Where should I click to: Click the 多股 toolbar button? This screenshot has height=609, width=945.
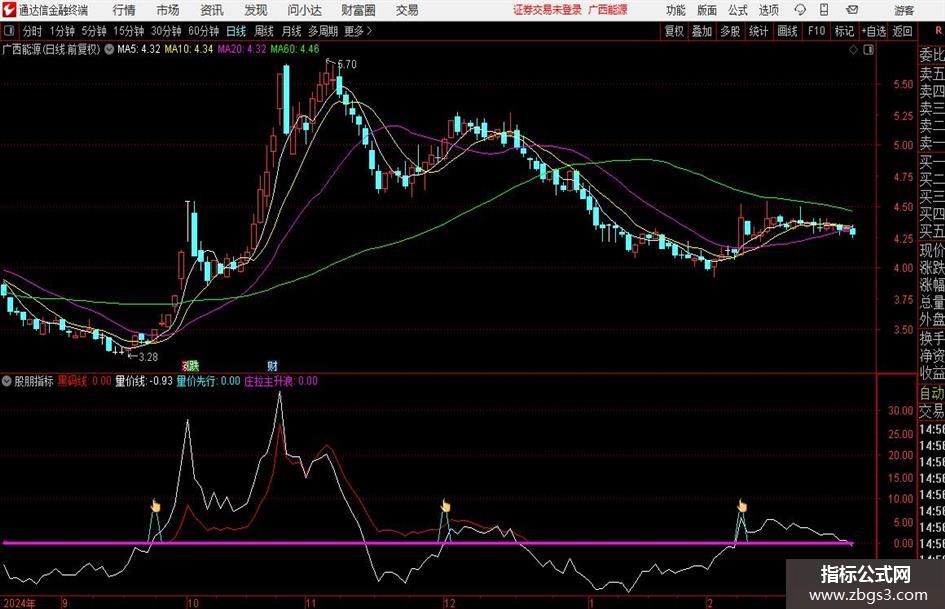(730, 31)
